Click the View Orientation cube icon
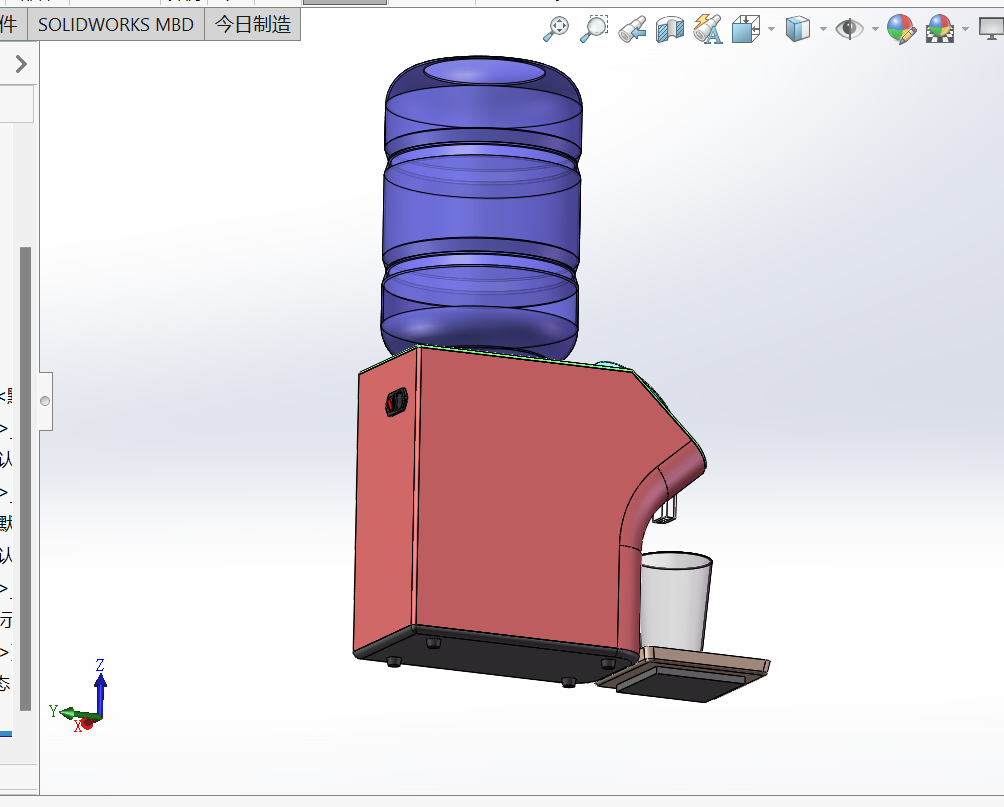This screenshot has height=807, width=1004. click(x=746, y=29)
